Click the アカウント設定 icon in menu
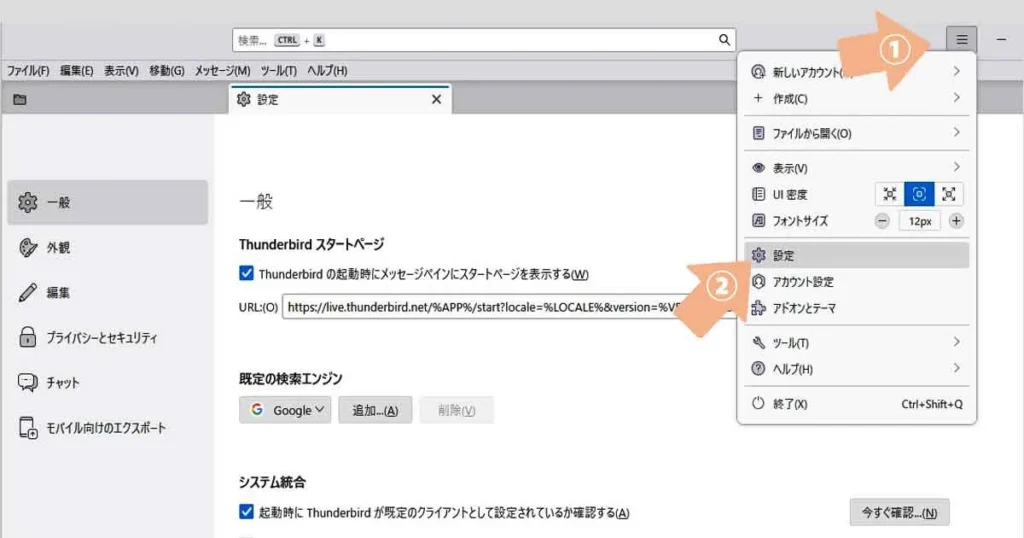The width and height of the screenshot is (1024, 538). tap(758, 281)
